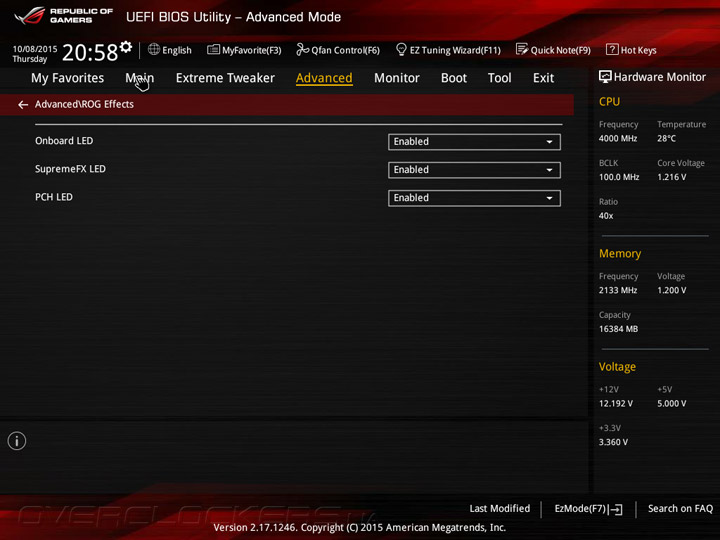Image resolution: width=720 pixels, height=540 pixels.
Task: Click the 12.192 V reading
Action: pyautogui.click(x=616, y=404)
